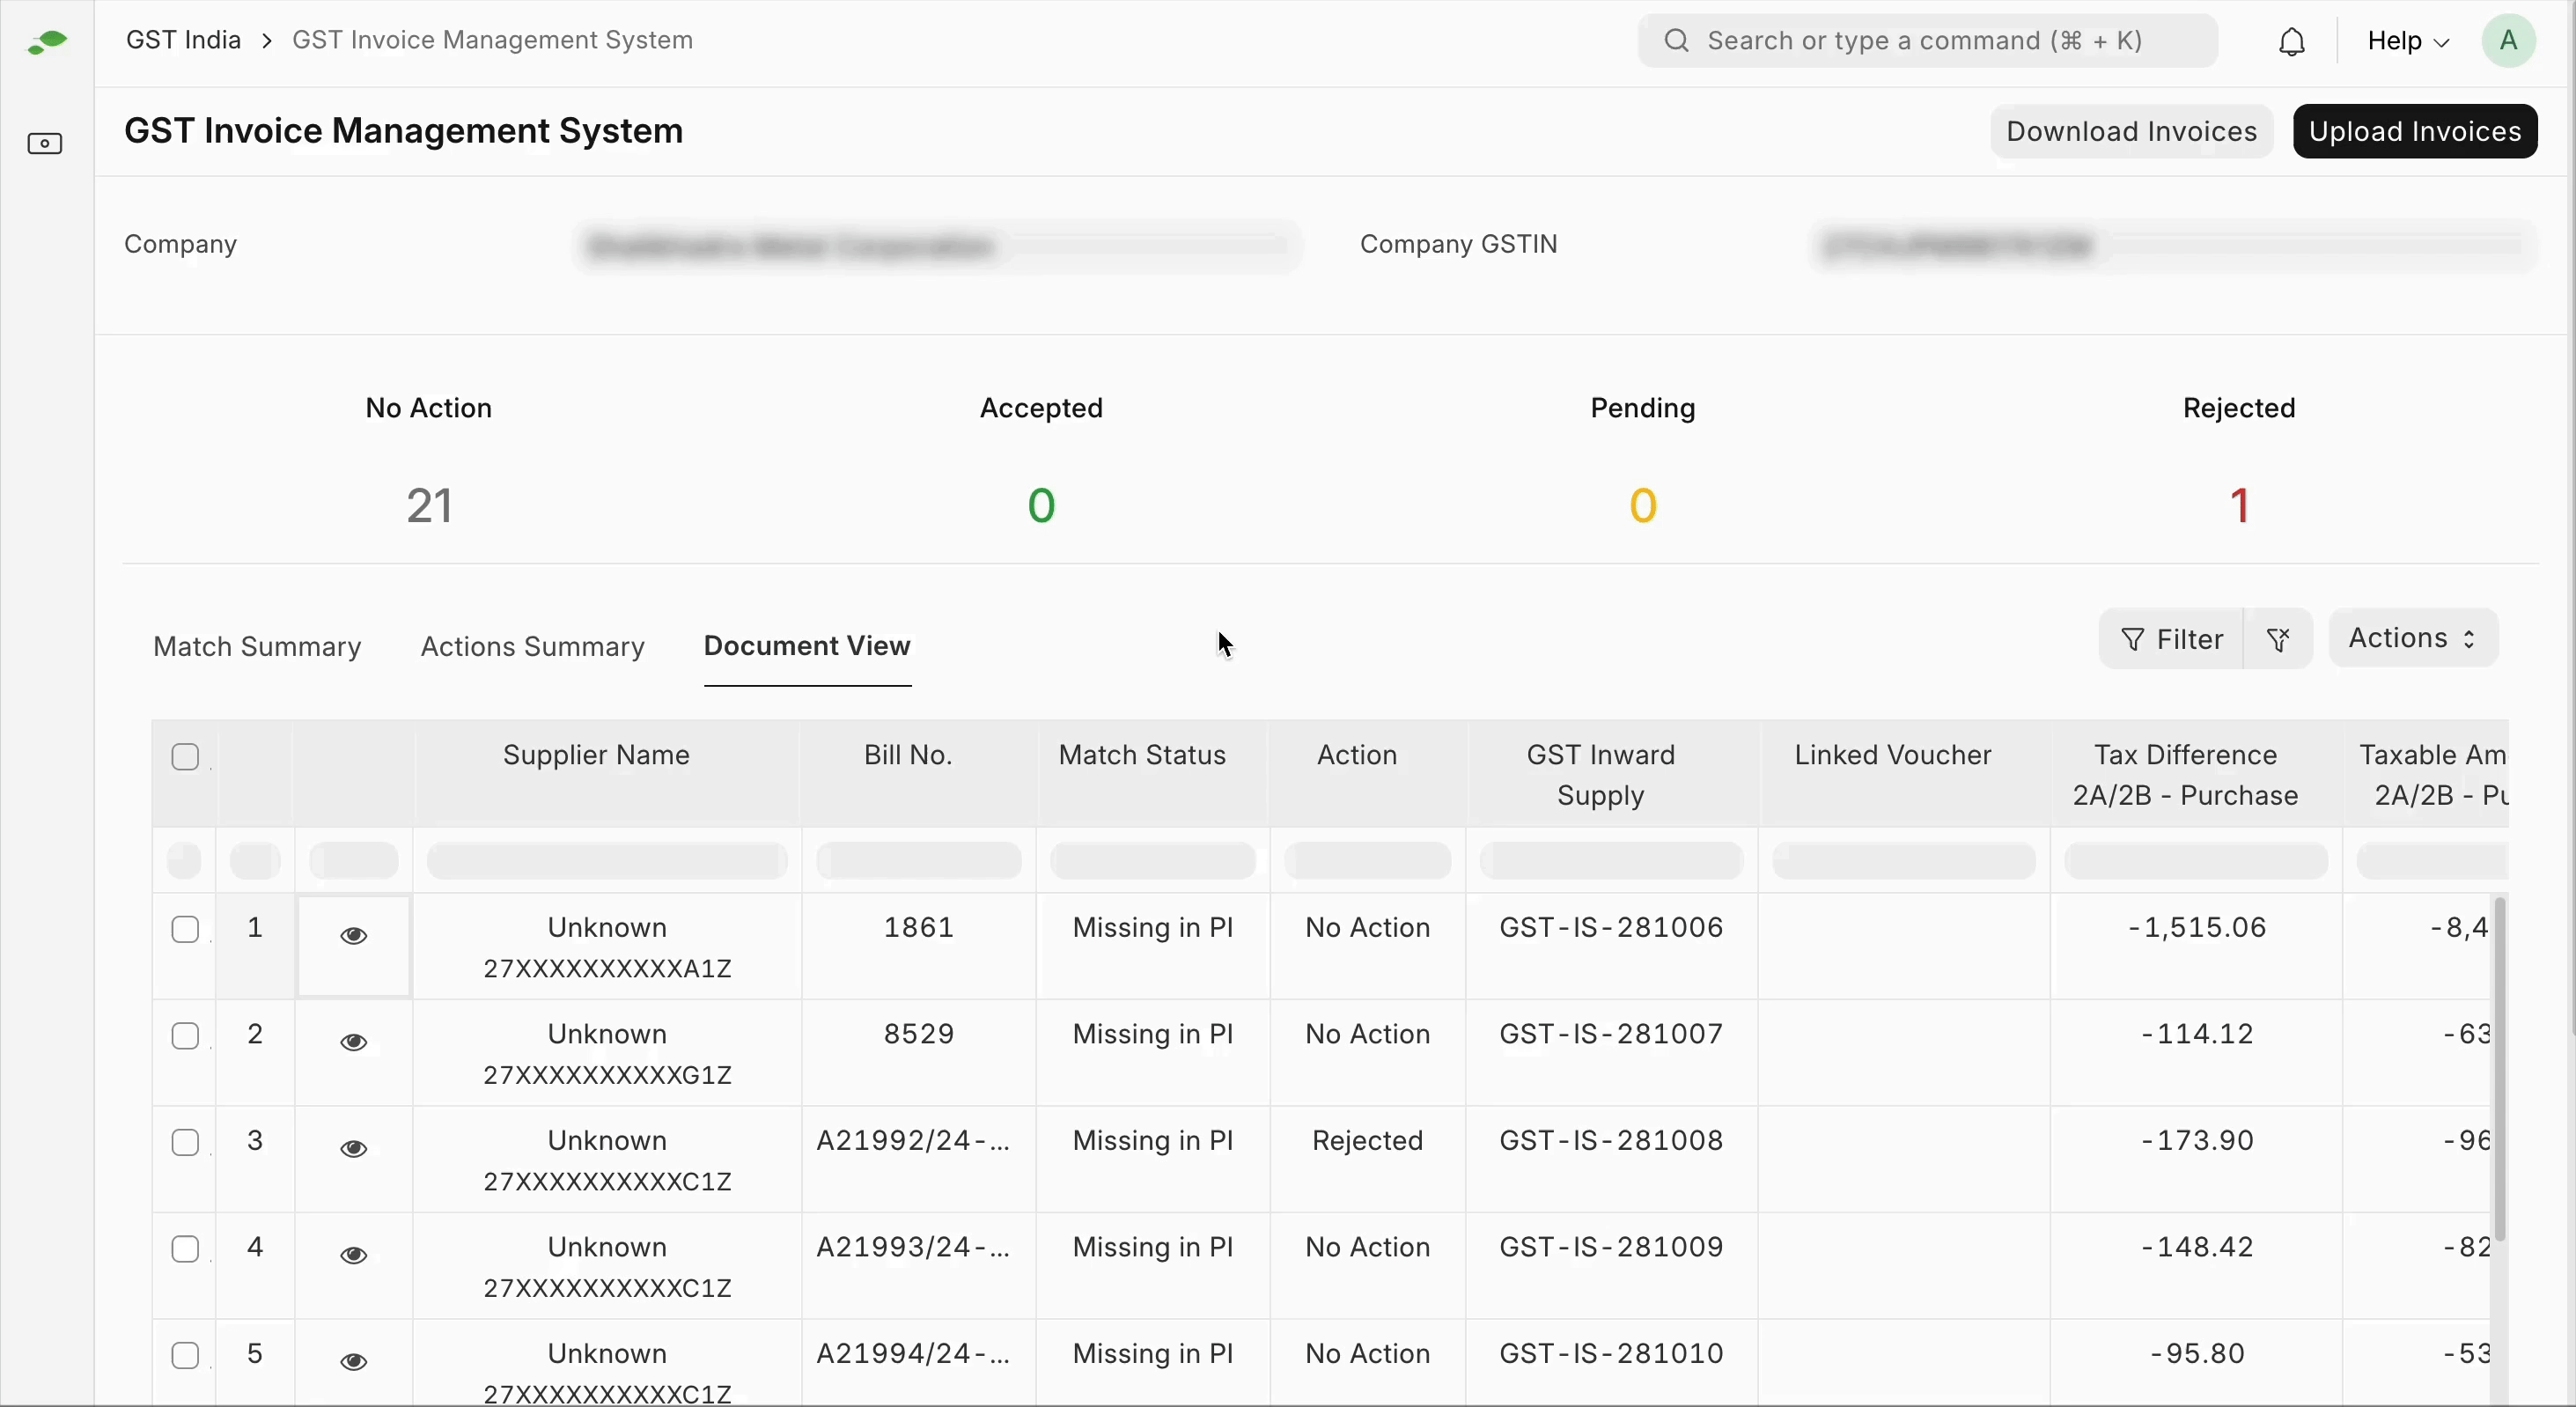Open row 2 invoice eye icon
2576x1407 pixels.
[354, 1042]
